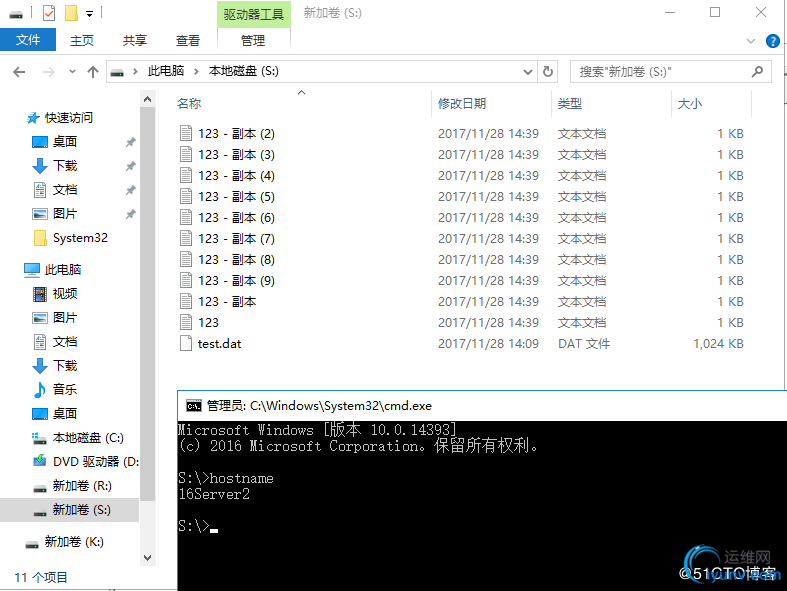
Task: Open the quick access toolbar dropdown arrow
Action: [89, 14]
